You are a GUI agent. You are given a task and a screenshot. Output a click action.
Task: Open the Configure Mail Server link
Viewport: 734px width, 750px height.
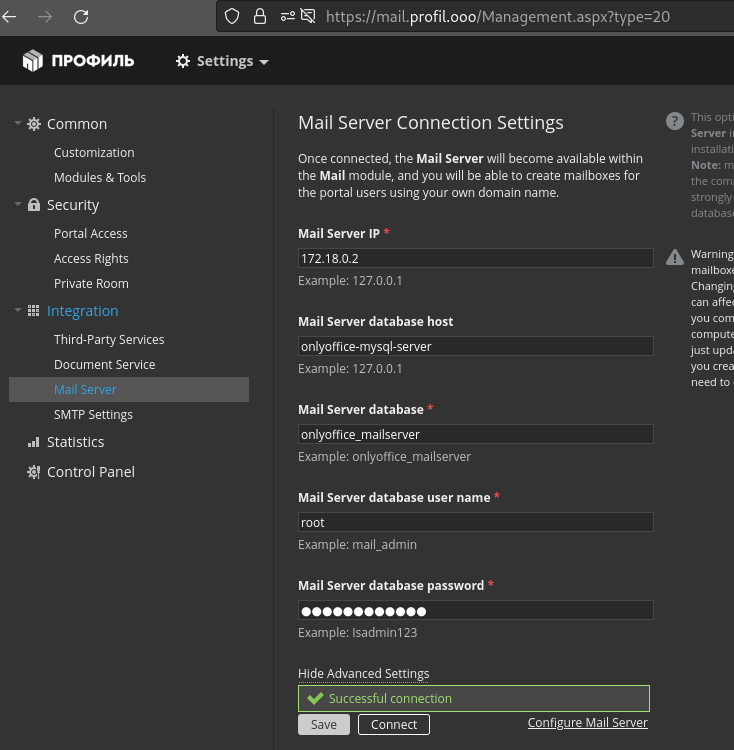587,723
